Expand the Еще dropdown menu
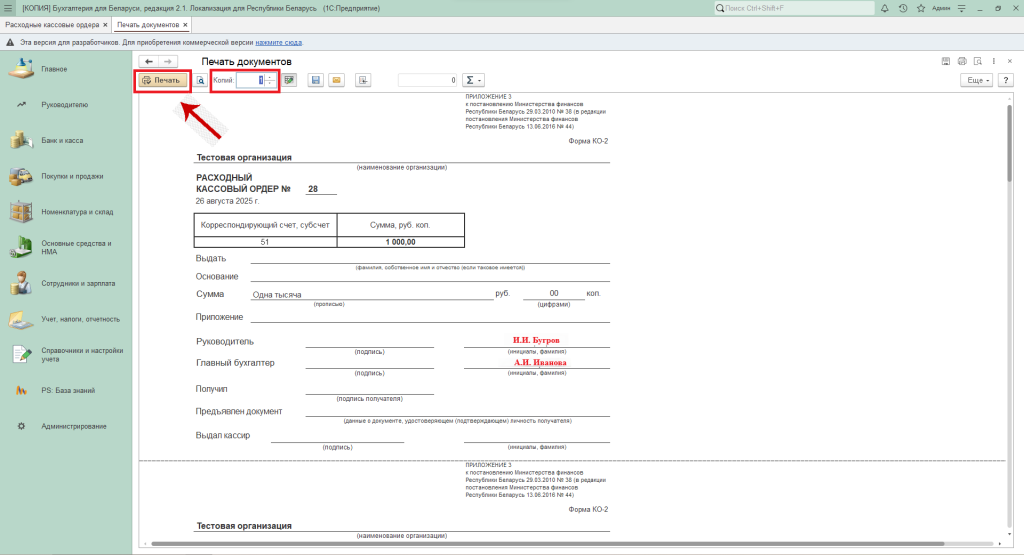The width and height of the screenshot is (1024, 555). coord(975,80)
